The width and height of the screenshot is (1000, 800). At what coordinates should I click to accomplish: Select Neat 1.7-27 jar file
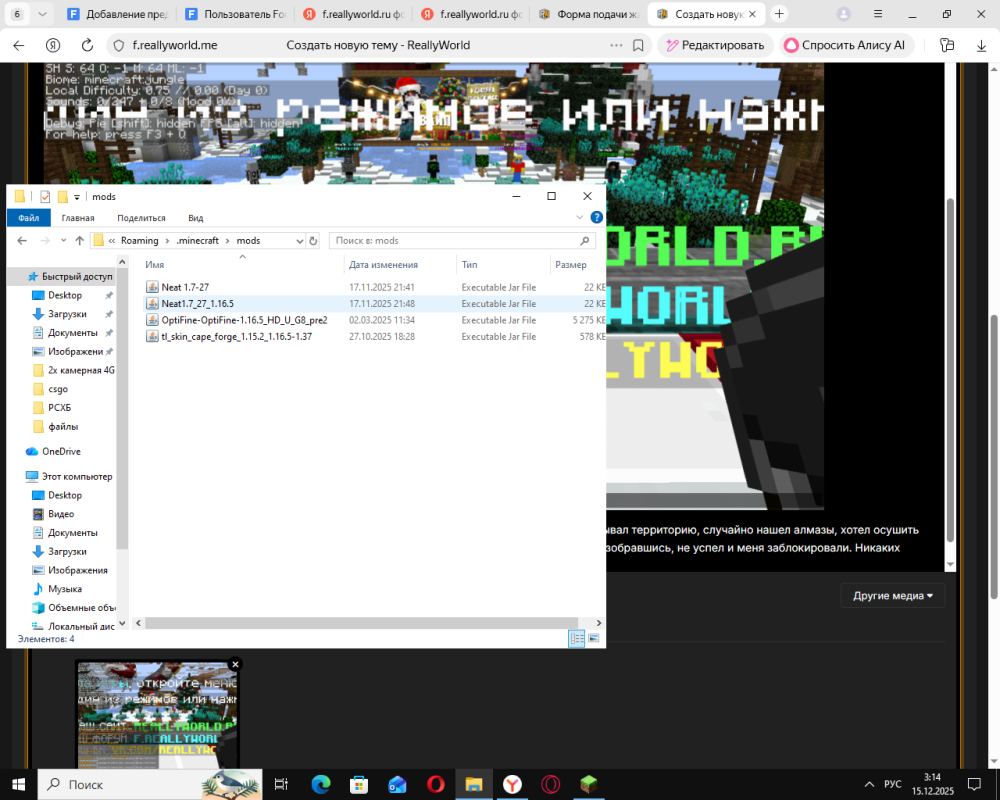click(185, 287)
